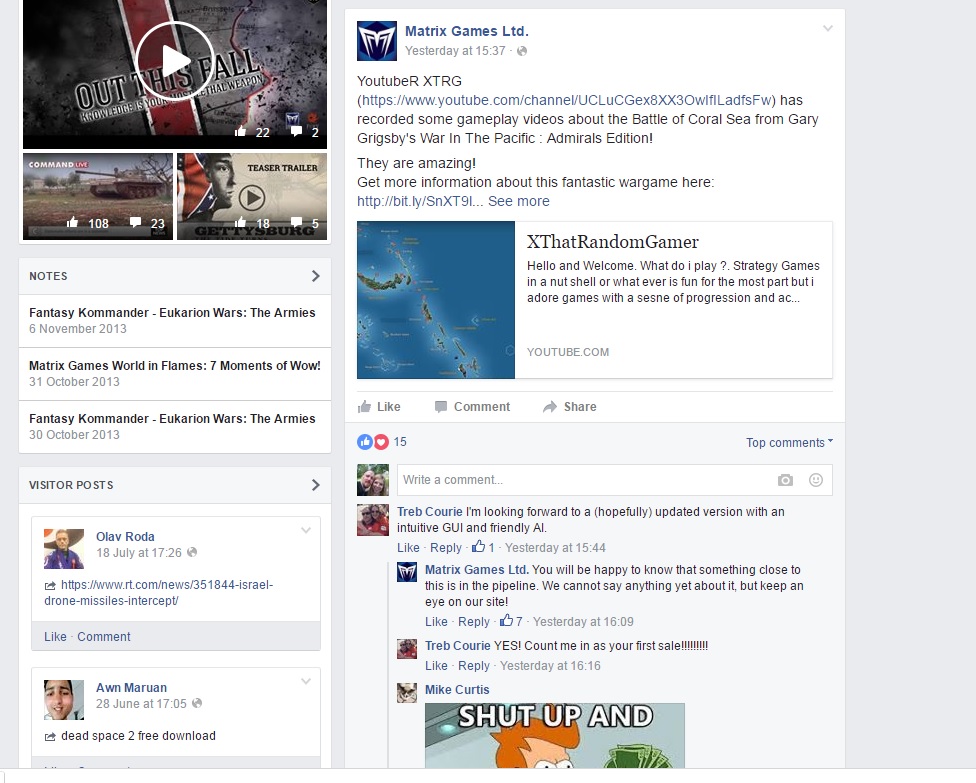Open the YouTube channel URL in the post

pyautogui.click(x=566, y=100)
